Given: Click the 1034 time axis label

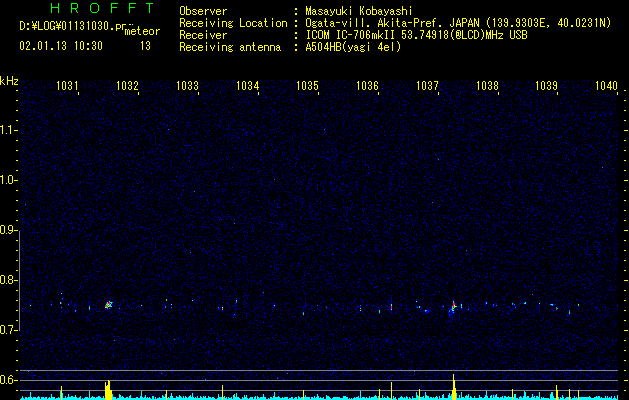Looking at the screenshot, I should pos(248,85).
